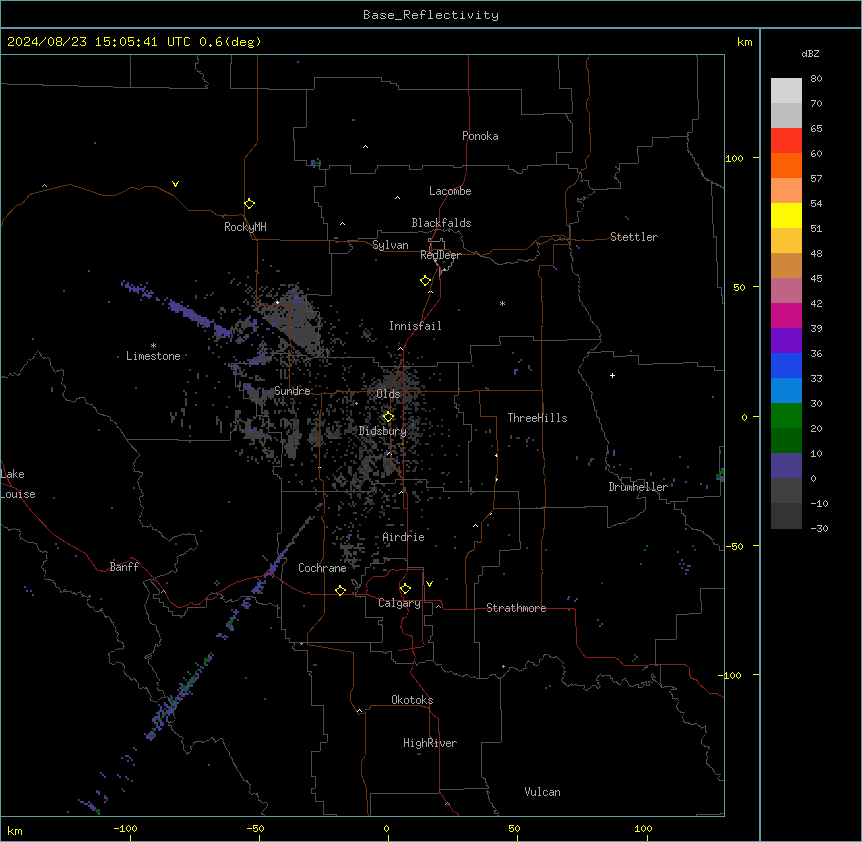
Task: Click the yellow V marker northwest of RockyMH
Action: click(x=175, y=184)
